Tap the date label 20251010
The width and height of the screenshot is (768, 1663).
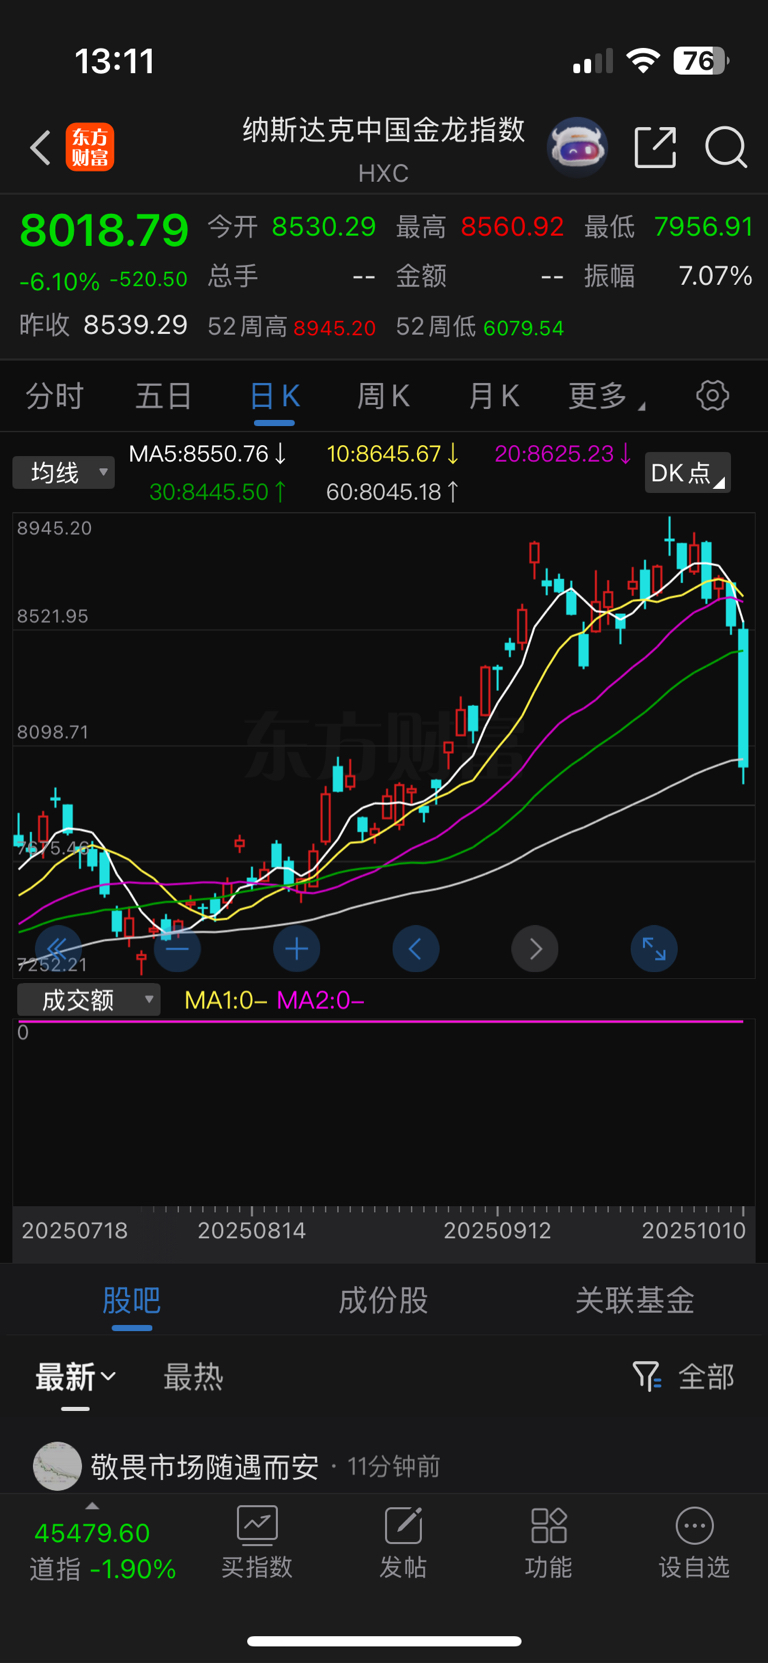[694, 1231]
